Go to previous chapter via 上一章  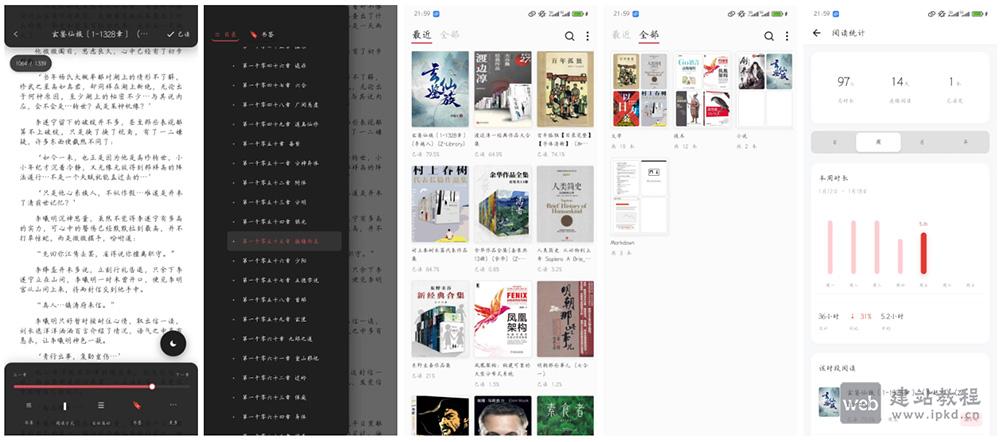(x=19, y=376)
